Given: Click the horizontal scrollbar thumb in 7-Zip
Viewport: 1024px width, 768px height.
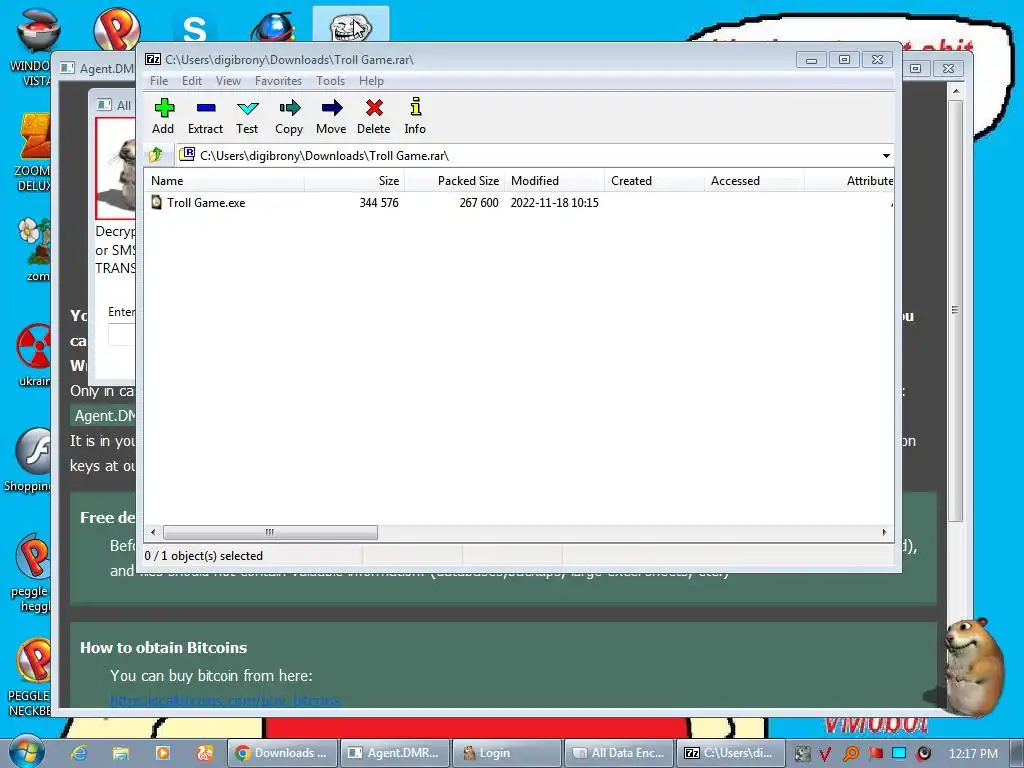Looking at the screenshot, I should coord(270,532).
